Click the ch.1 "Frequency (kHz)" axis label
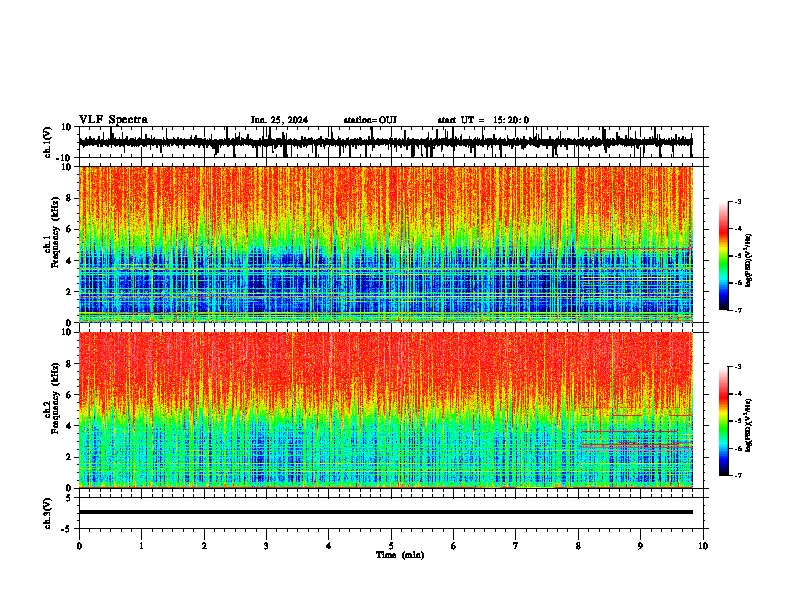Screen dimensions: 792x612 click(x=56, y=232)
